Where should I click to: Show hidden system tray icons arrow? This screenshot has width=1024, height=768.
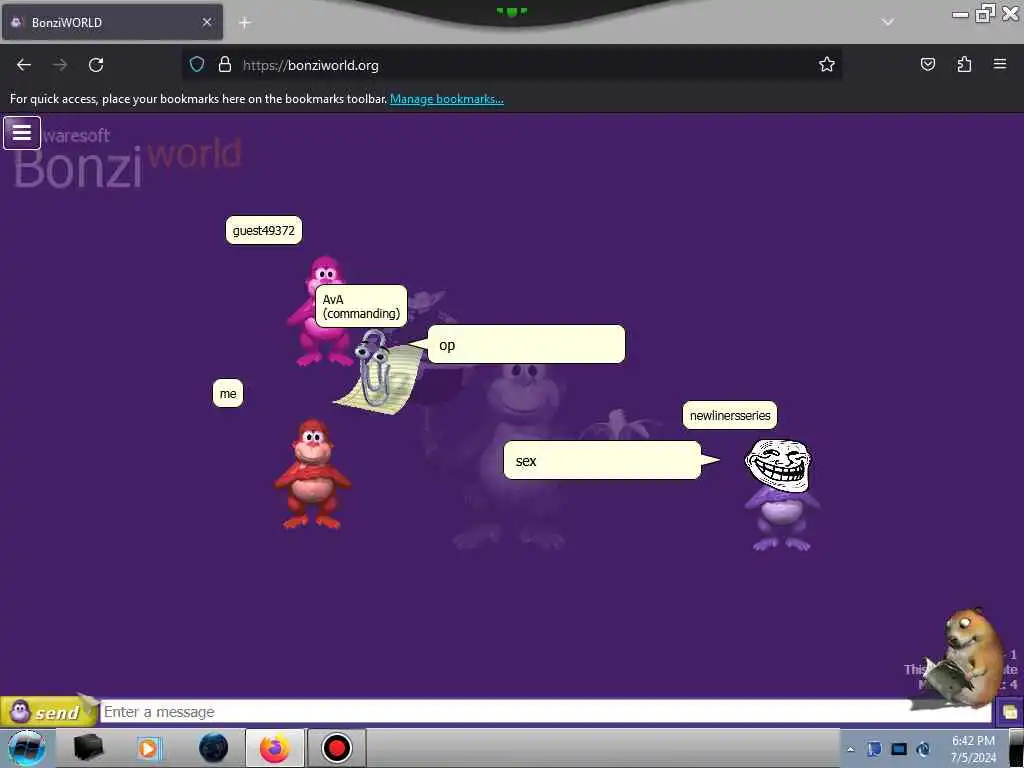click(x=850, y=750)
